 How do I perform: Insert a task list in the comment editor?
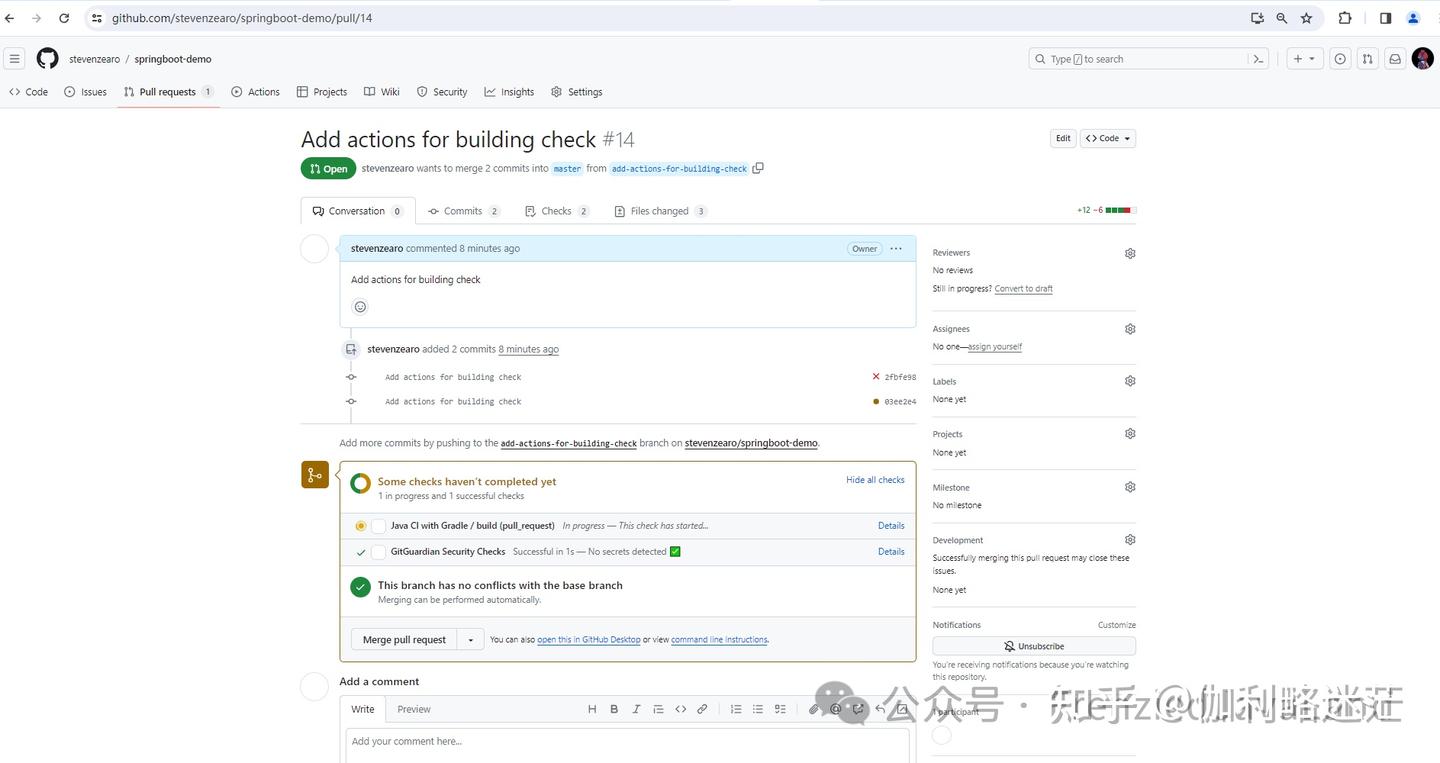780,708
